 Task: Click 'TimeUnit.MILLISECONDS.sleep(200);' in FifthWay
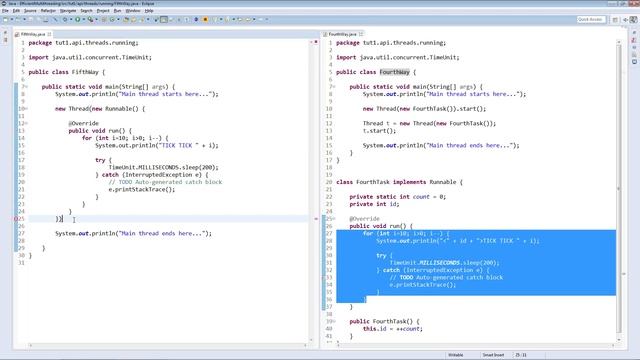pos(163,167)
